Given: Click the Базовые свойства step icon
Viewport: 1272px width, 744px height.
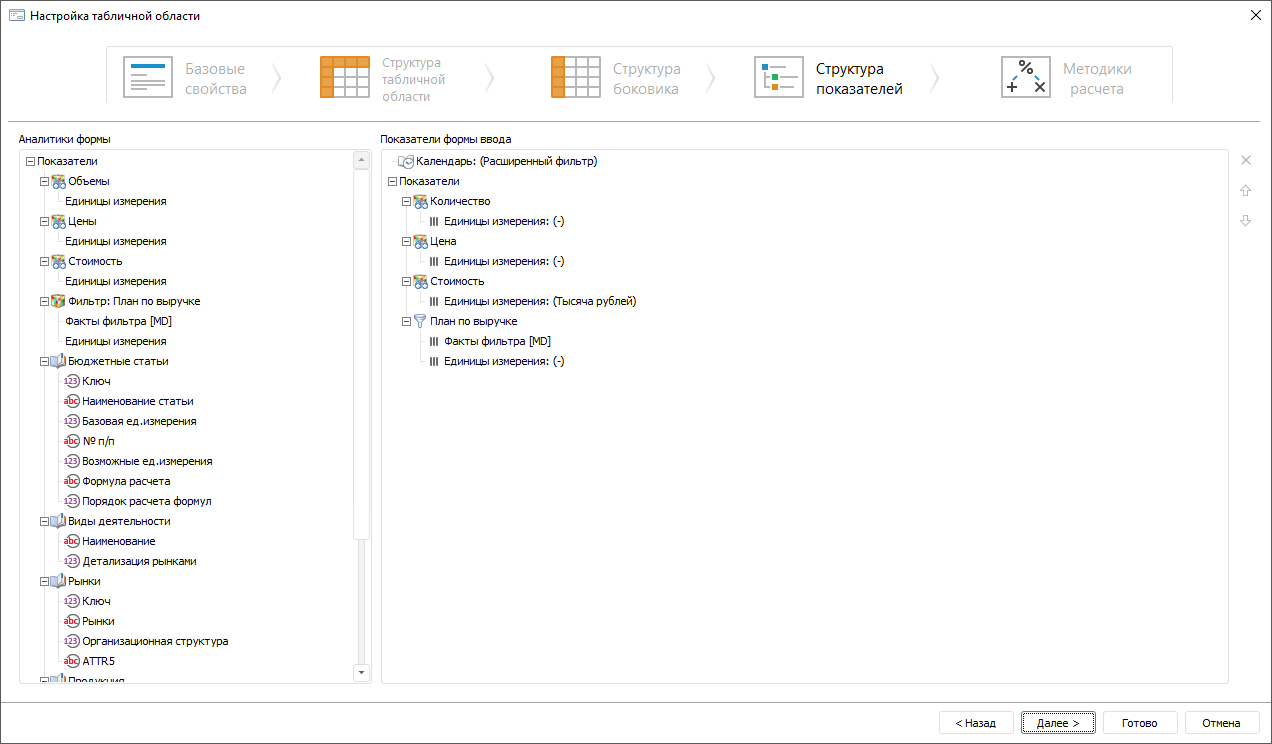Looking at the screenshot, I should (x=148, y=77).
